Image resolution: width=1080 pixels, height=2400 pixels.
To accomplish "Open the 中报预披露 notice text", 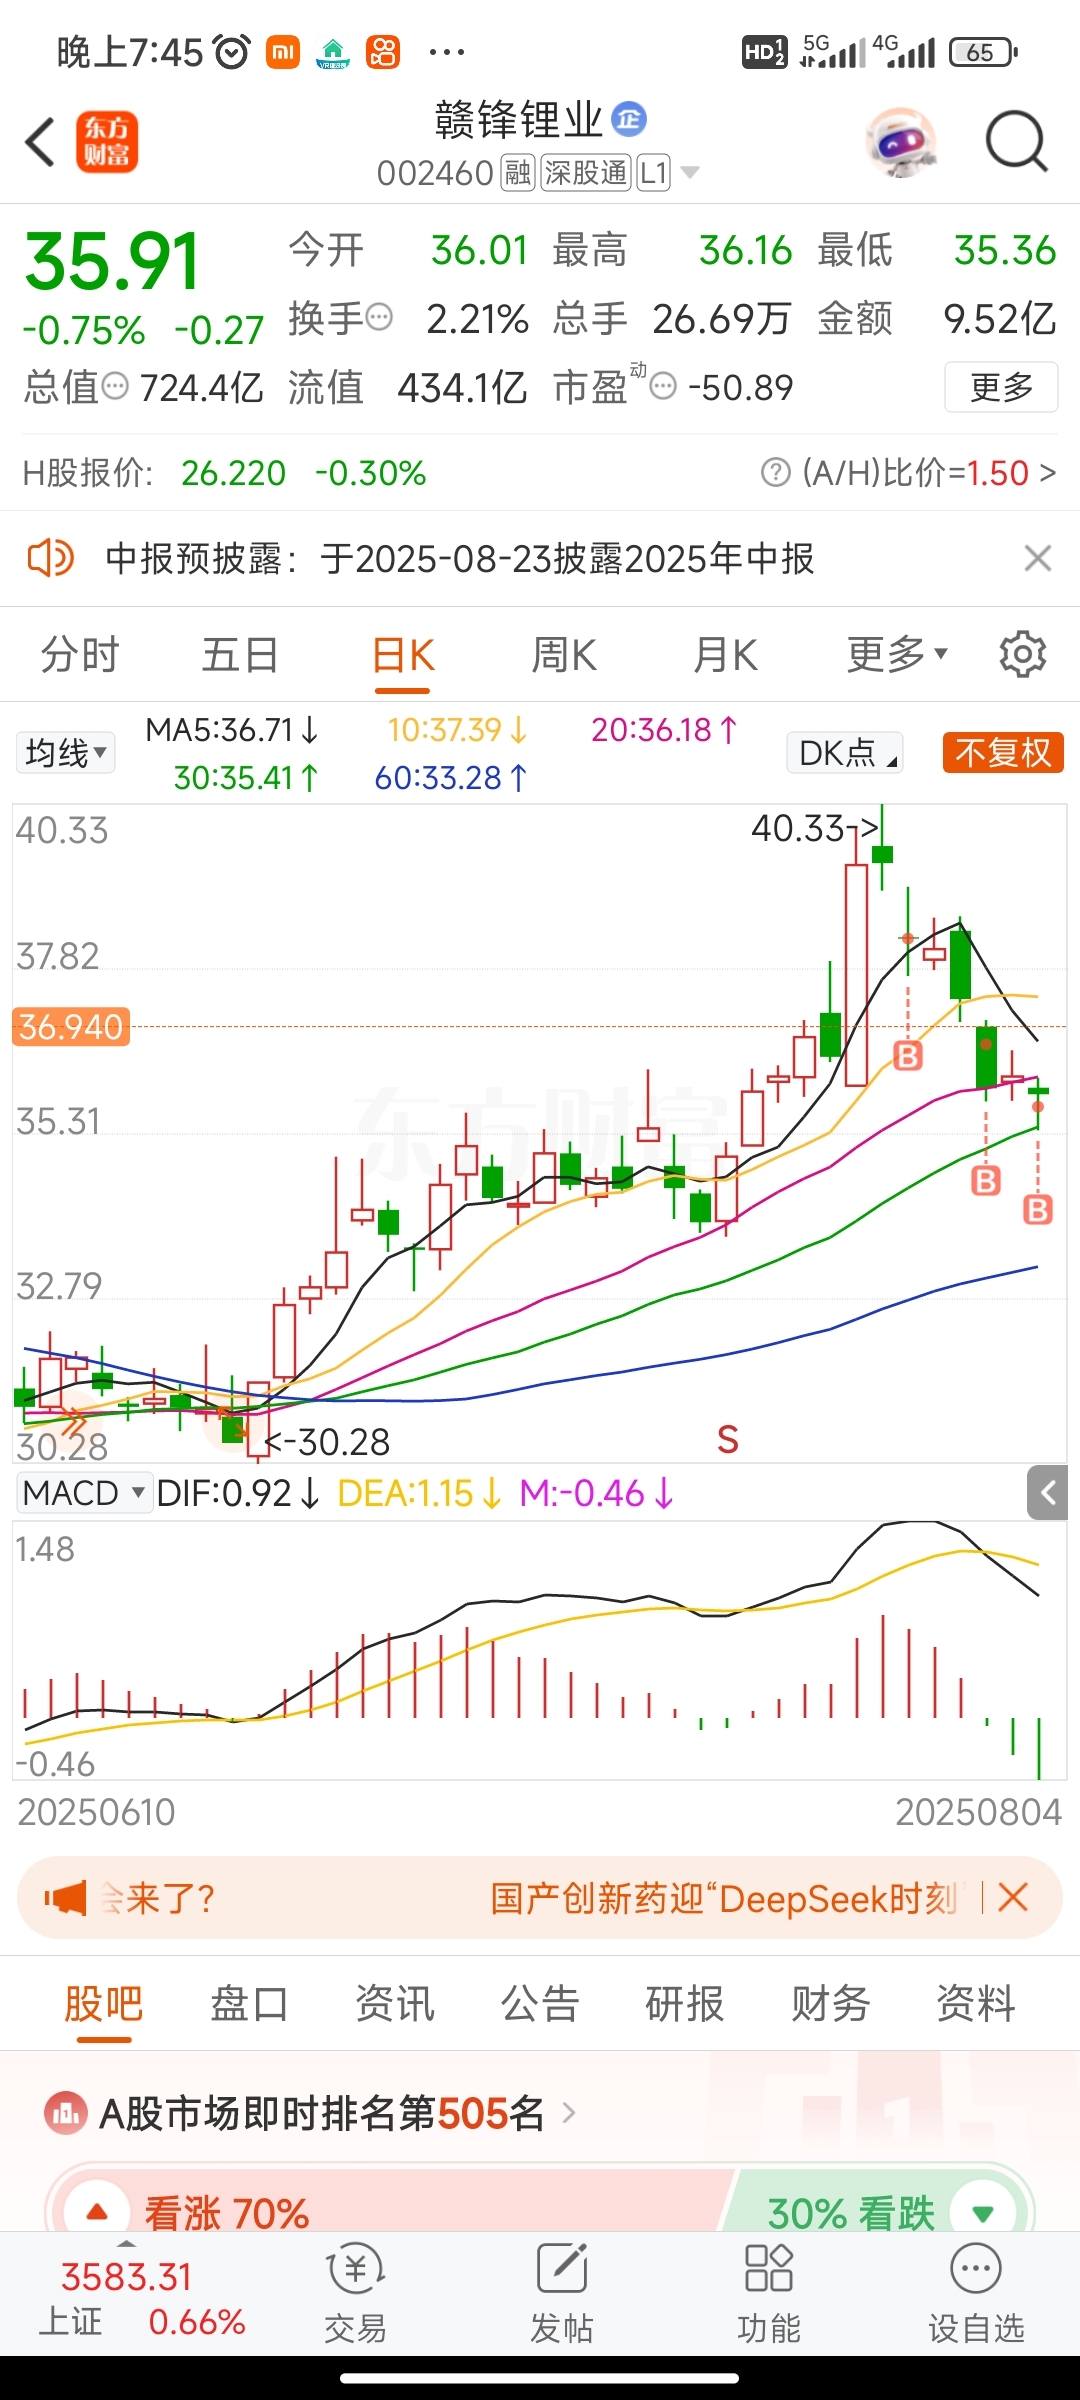I will (x=460, y=558).
